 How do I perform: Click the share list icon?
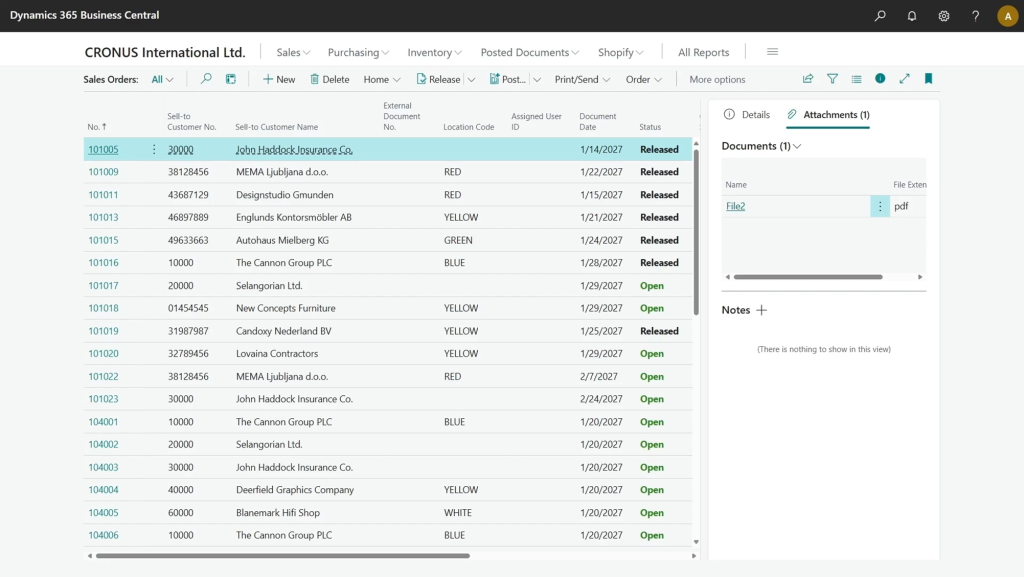click(x=808, y=79)
